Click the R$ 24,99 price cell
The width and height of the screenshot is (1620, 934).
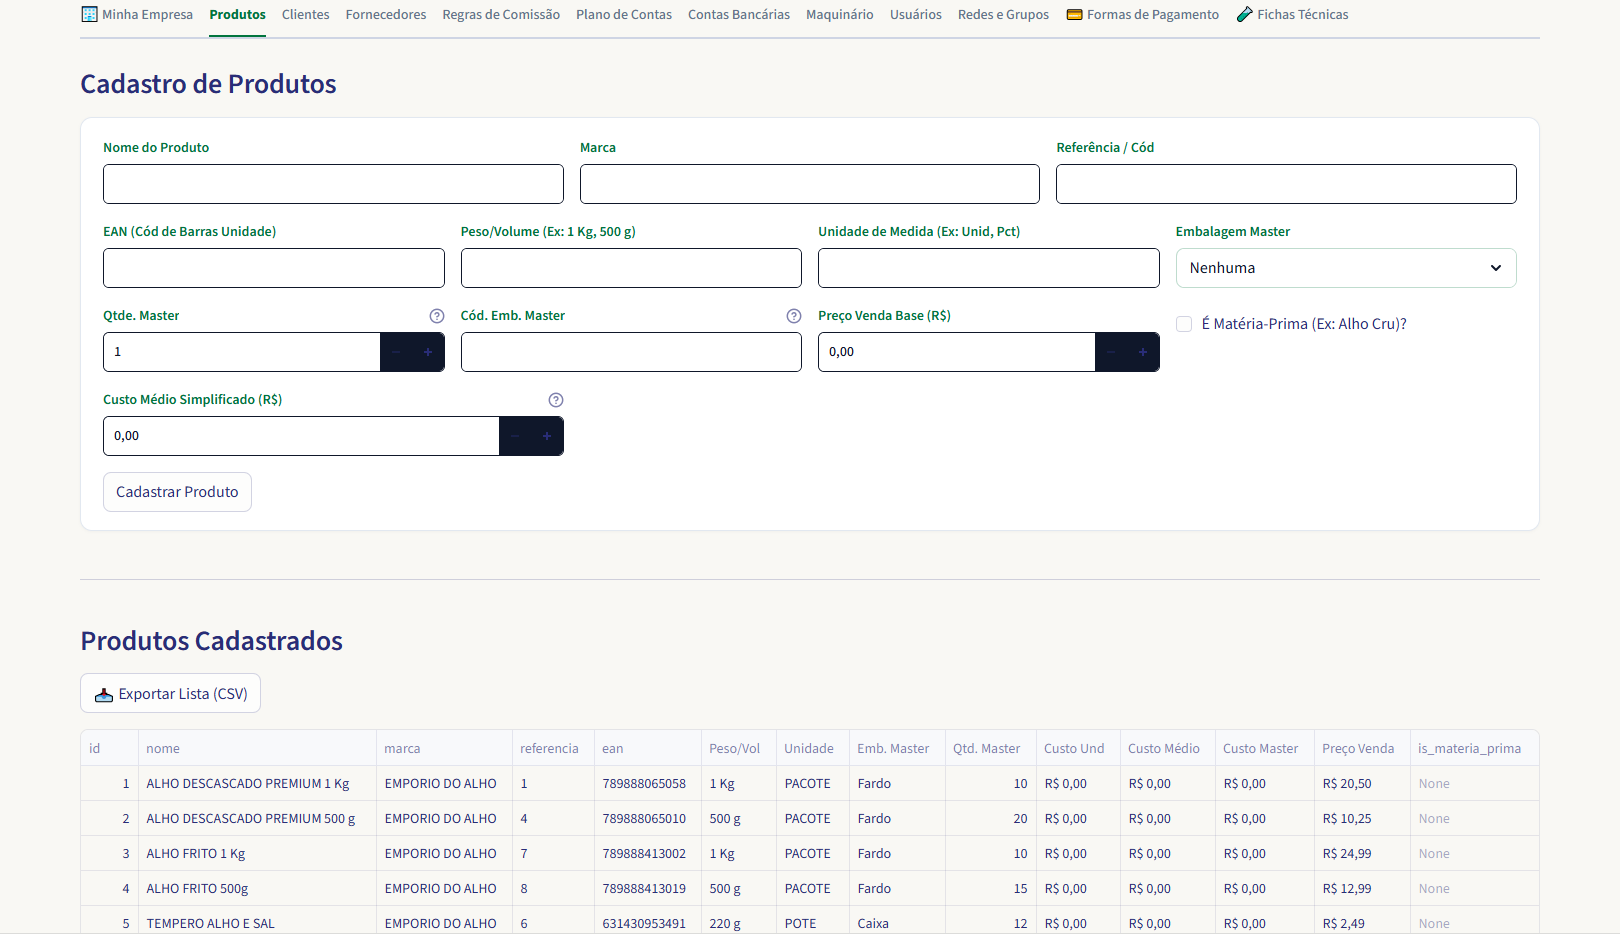point(1362,853)
